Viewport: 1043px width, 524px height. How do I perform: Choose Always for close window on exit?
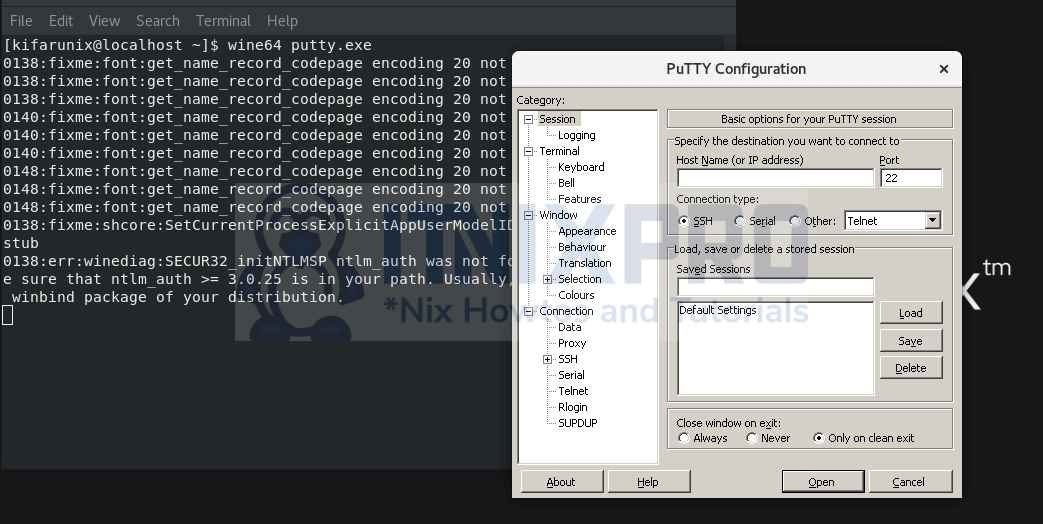[683, 438]
